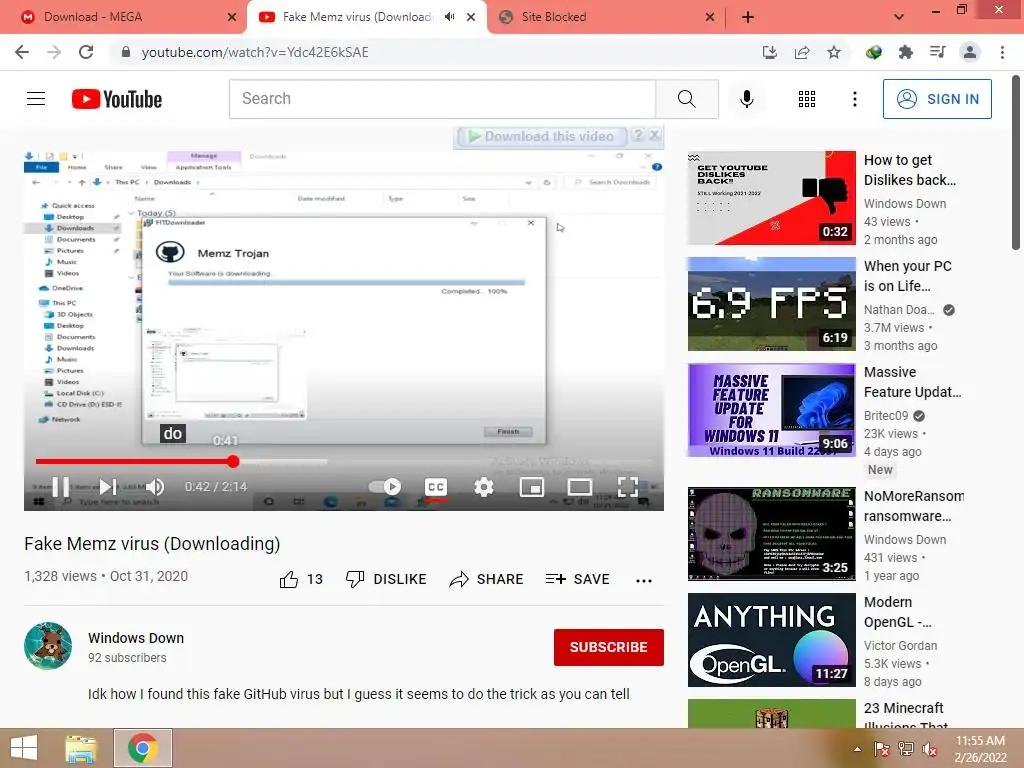Open Massive Feature Update video thumbnail
The height and width of the screenshot is (768, 1024).
tap(771, 410)
